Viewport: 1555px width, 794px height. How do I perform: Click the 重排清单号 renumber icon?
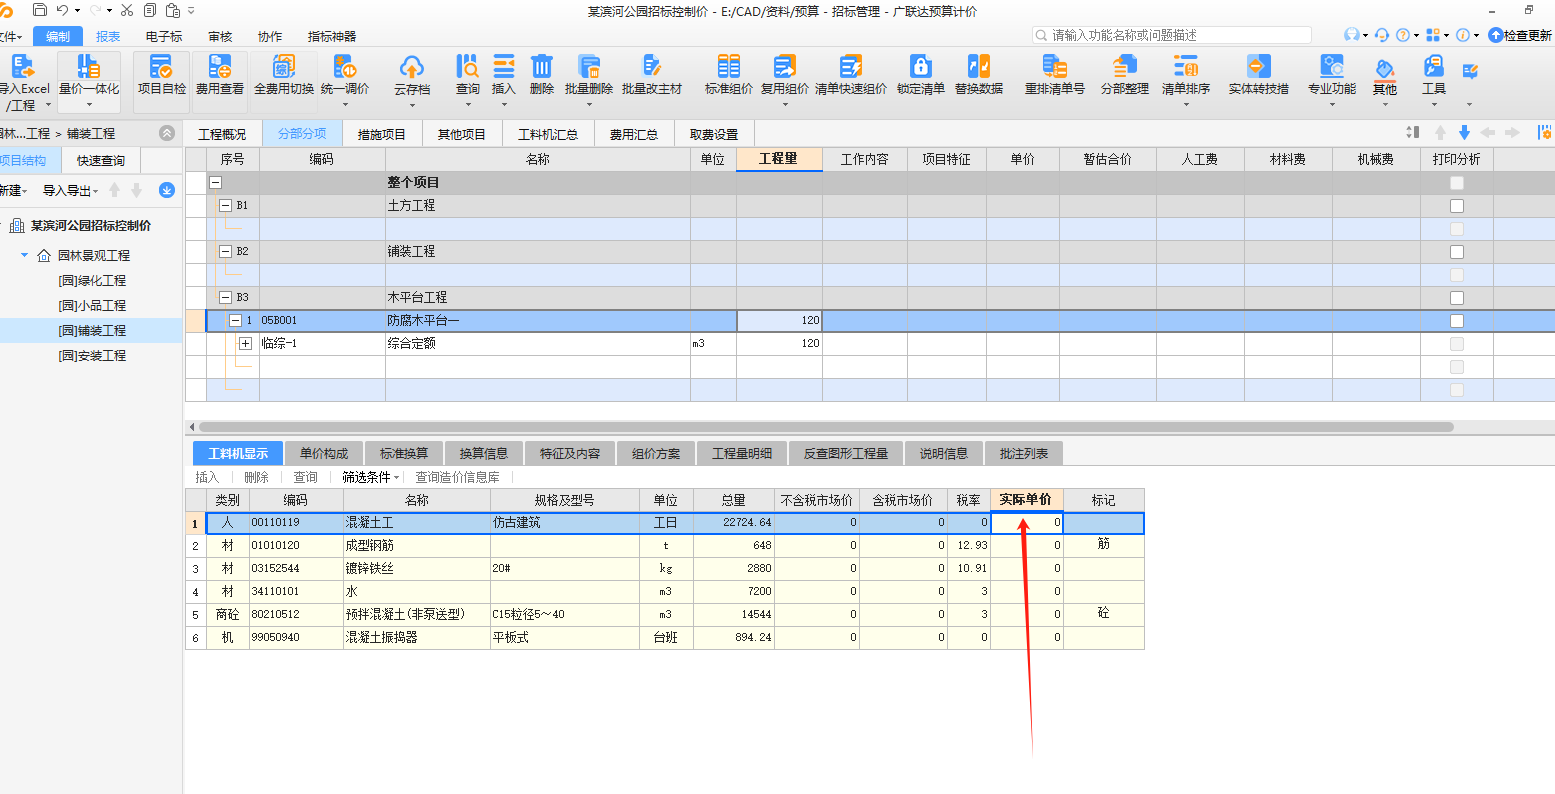pos(1054,67)
